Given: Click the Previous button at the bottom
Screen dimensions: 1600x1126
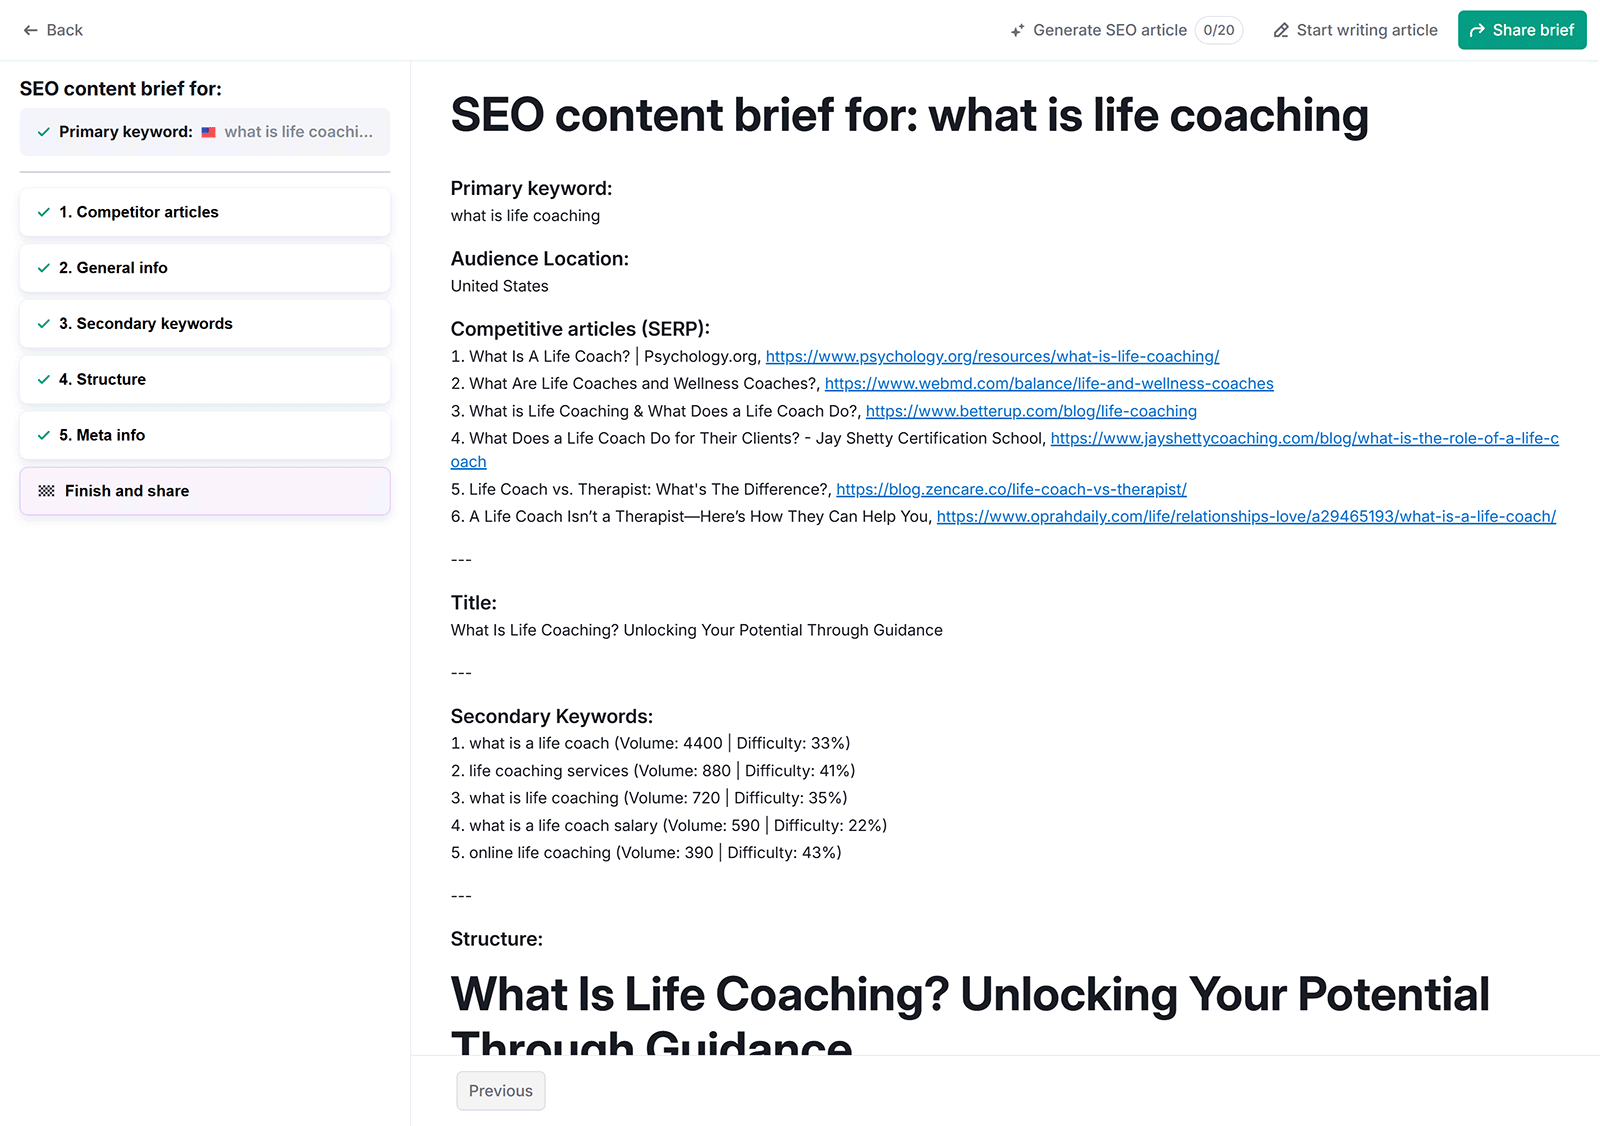Looking at the screenshot, I should (x=500, y=1090).
